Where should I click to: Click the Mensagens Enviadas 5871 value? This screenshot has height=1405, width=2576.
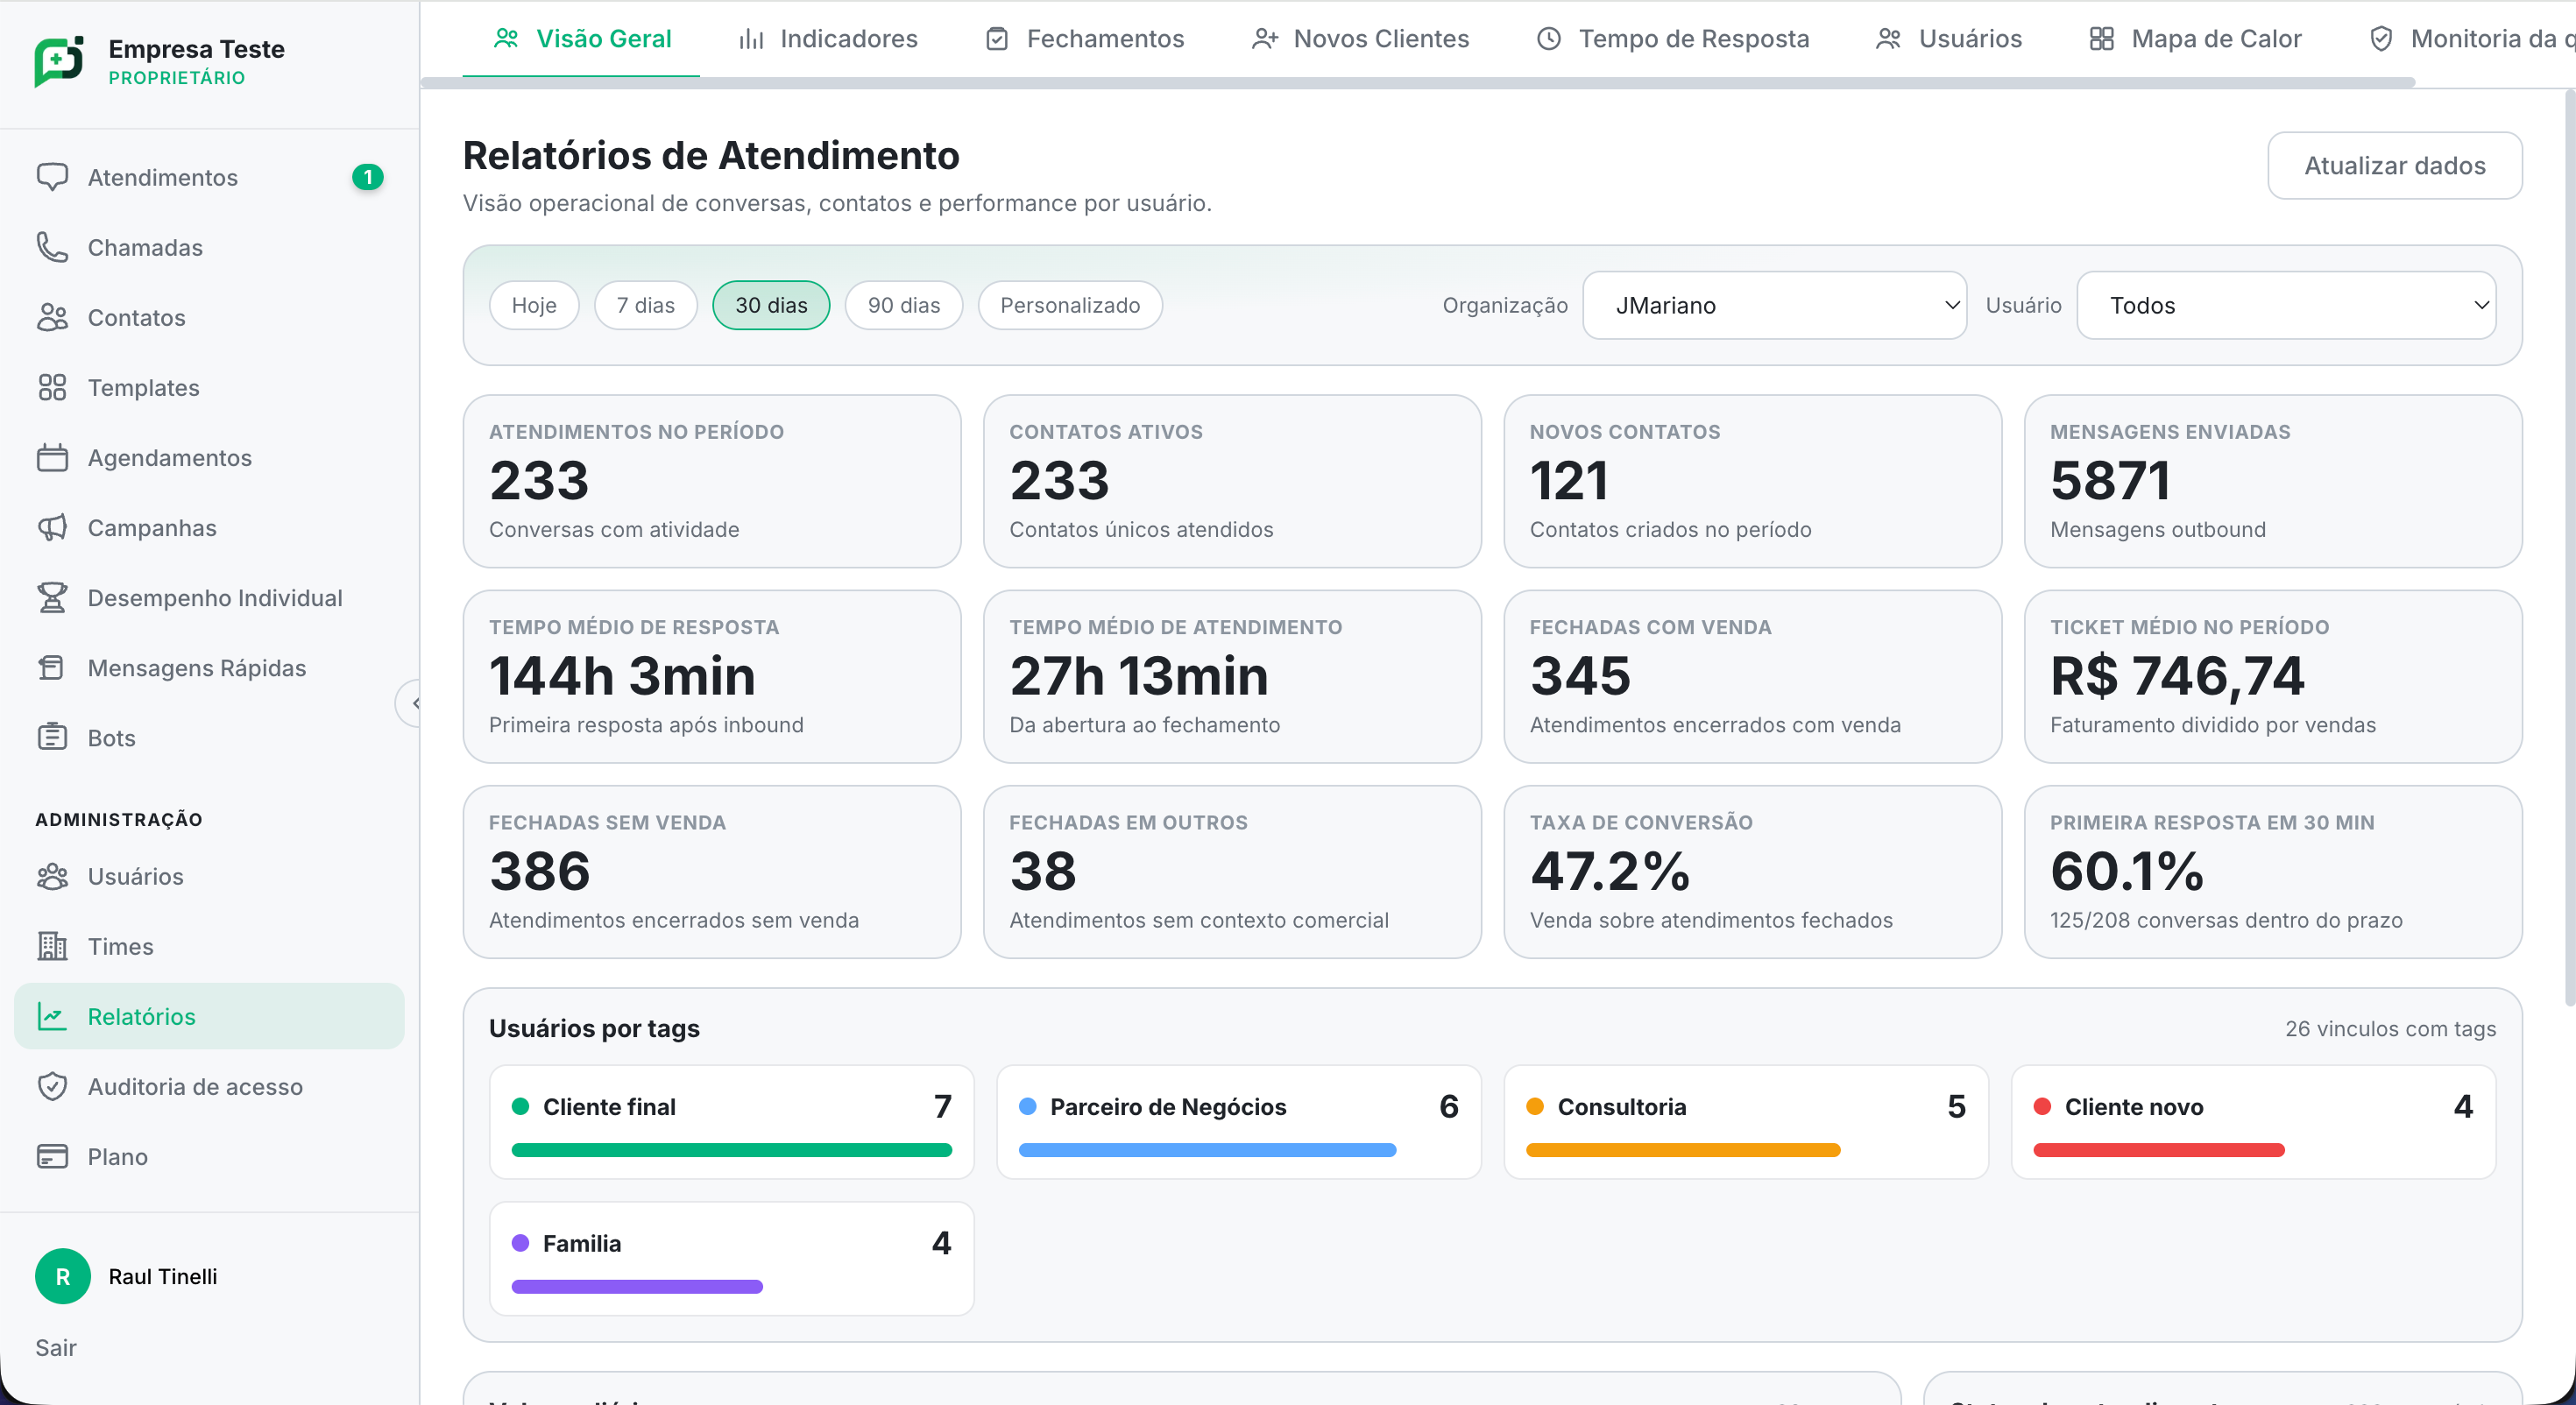(x=2110, y=481)
